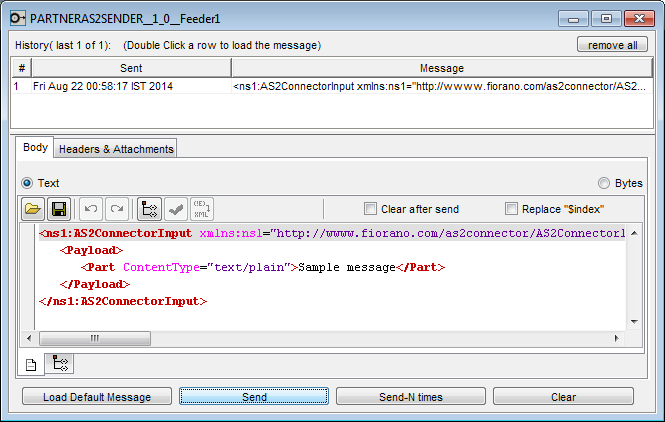This screenshot has width=665, height=422.
Task: Save message with the floppy disk icon
Action: point(59,209)
